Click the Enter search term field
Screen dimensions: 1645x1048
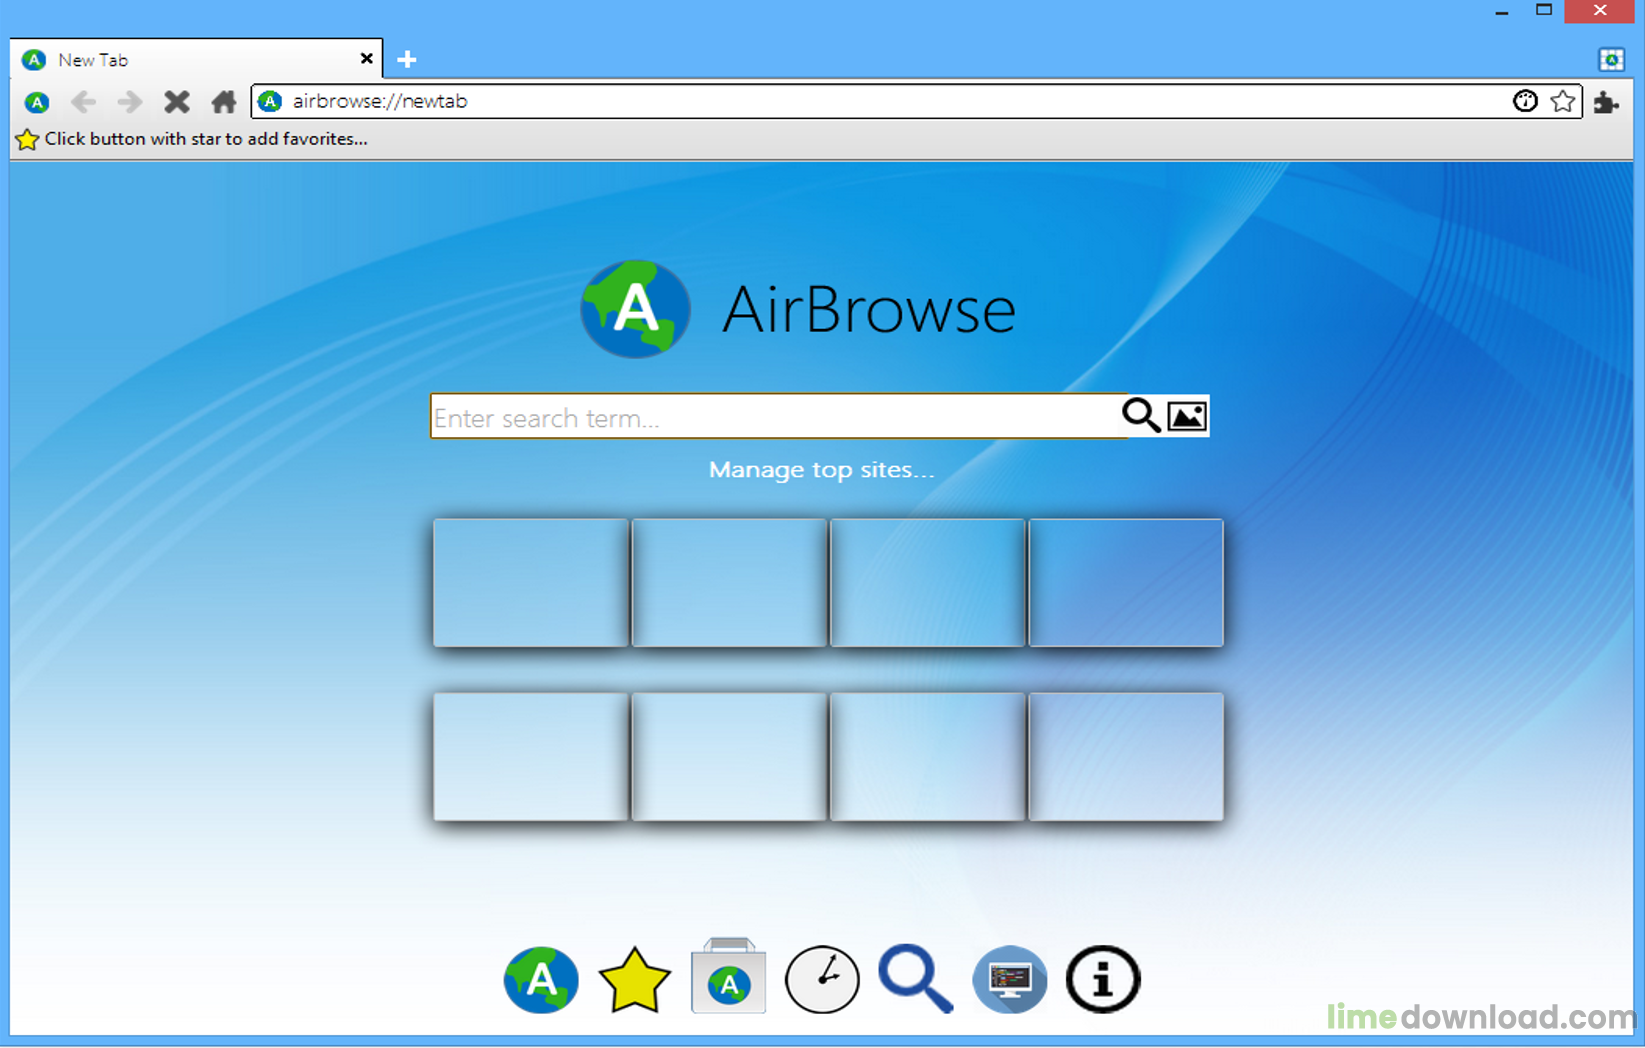[775, 417]
